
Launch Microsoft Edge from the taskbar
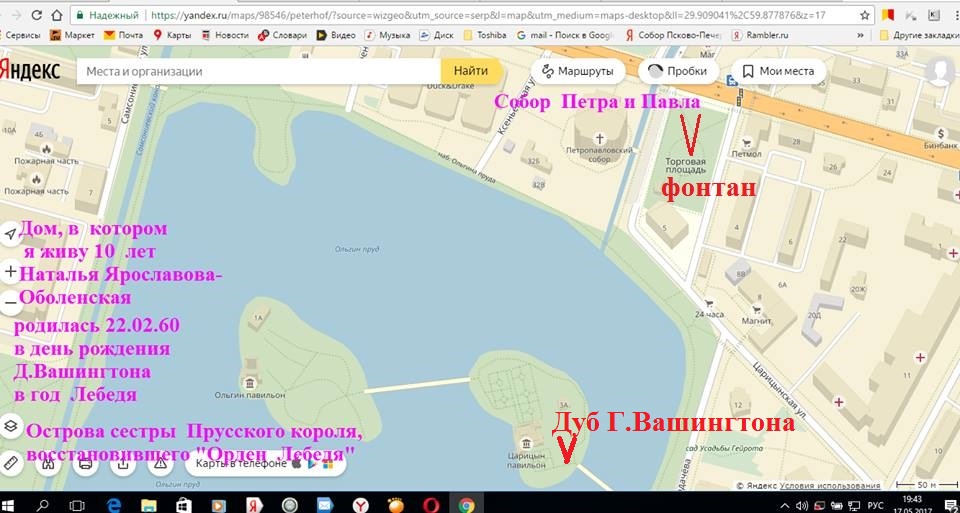coord(114,505)
